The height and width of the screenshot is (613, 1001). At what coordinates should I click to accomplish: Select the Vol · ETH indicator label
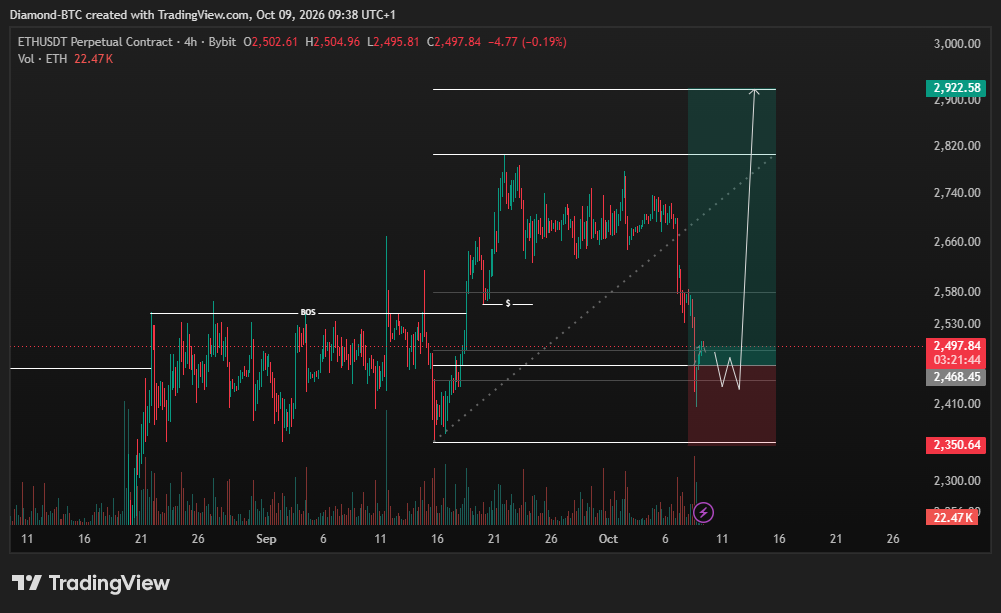click(42, 59)
